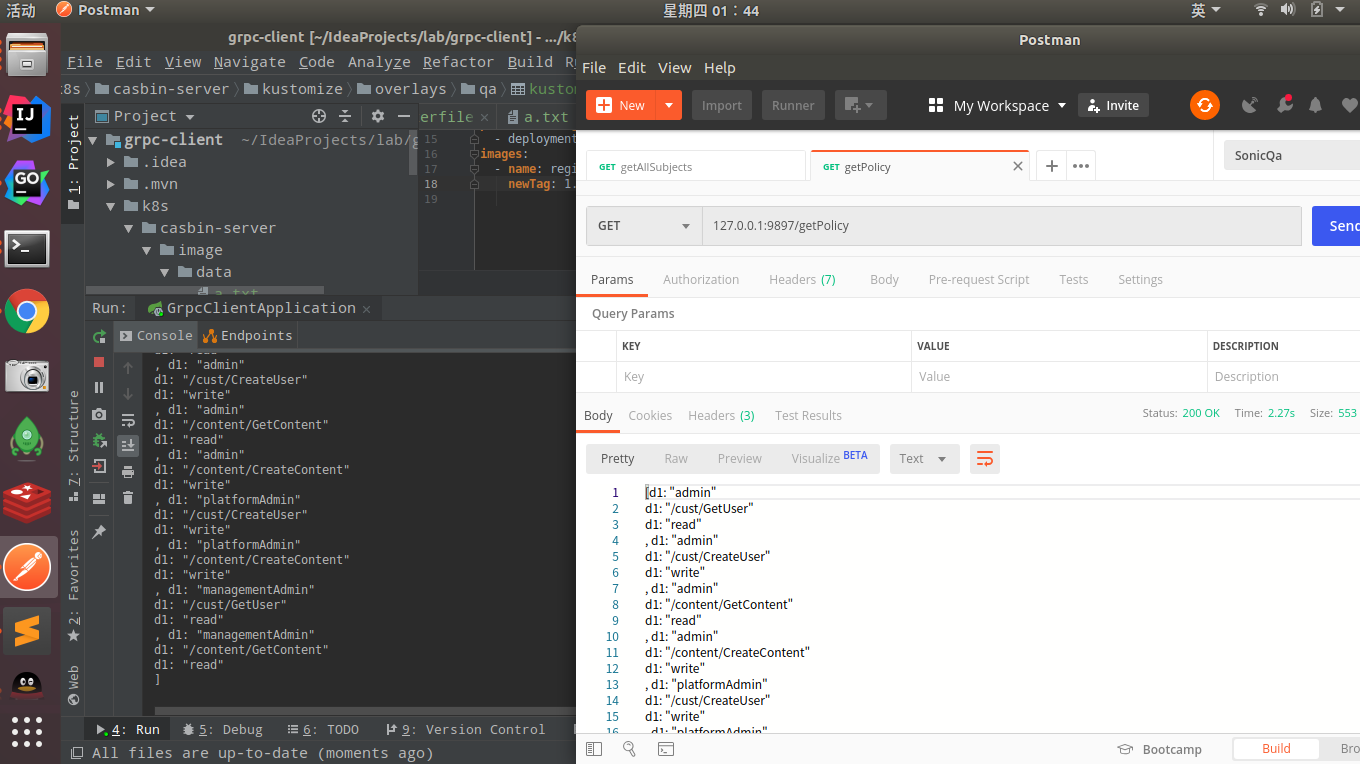Click the Invite button
Viewport: 1360px width, 764px height.
[1113, 105]
